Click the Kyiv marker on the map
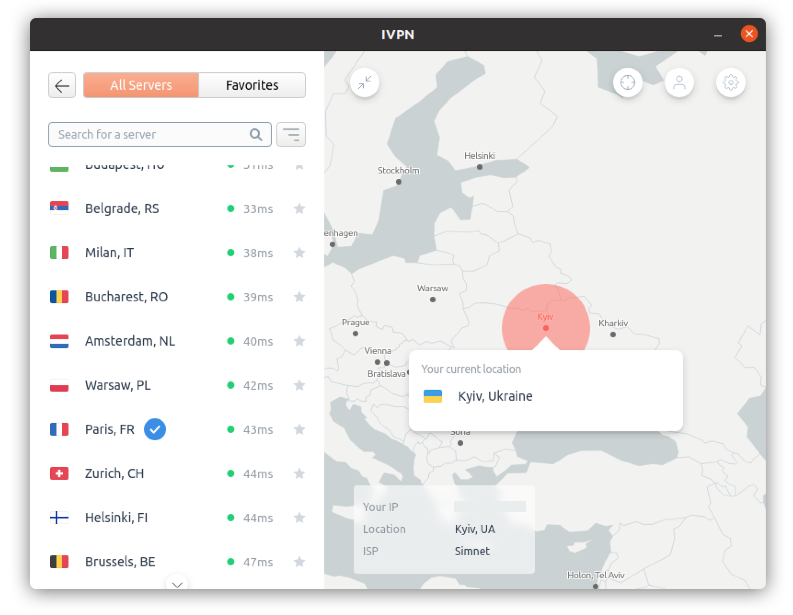The image size is (793, 615). click(x=546, y=328)
